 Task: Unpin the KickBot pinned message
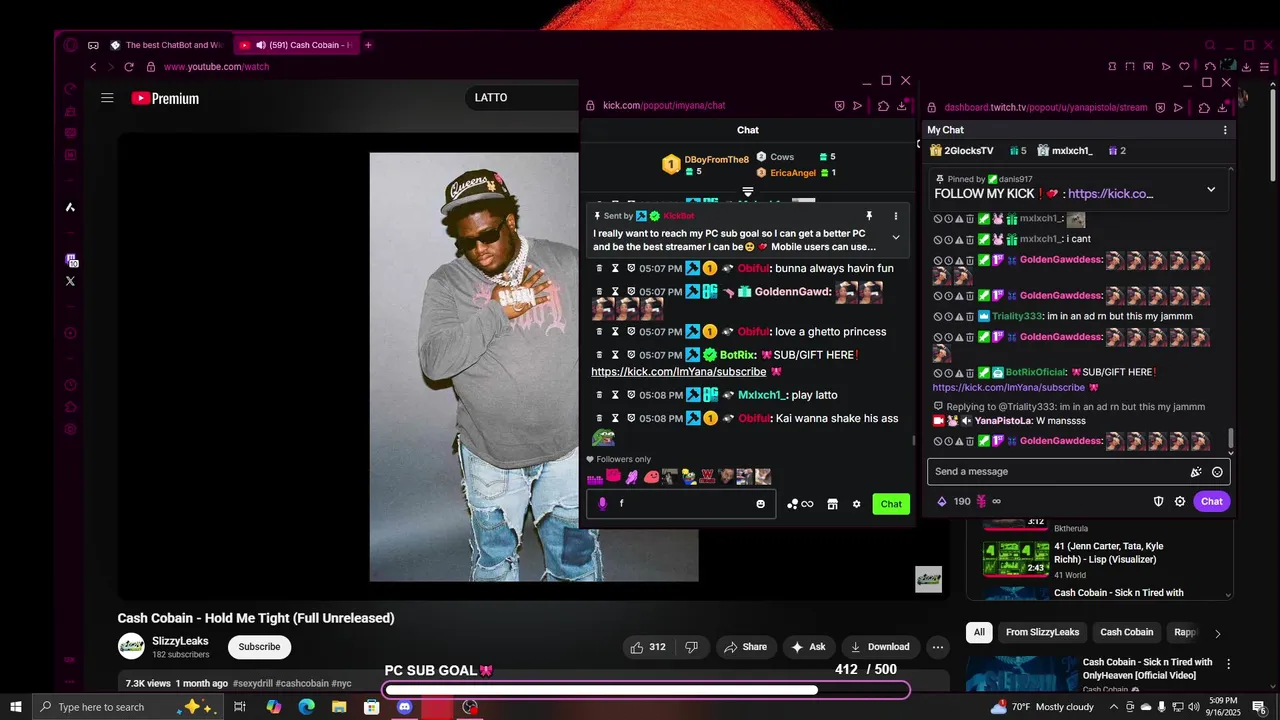coord(869,216)
